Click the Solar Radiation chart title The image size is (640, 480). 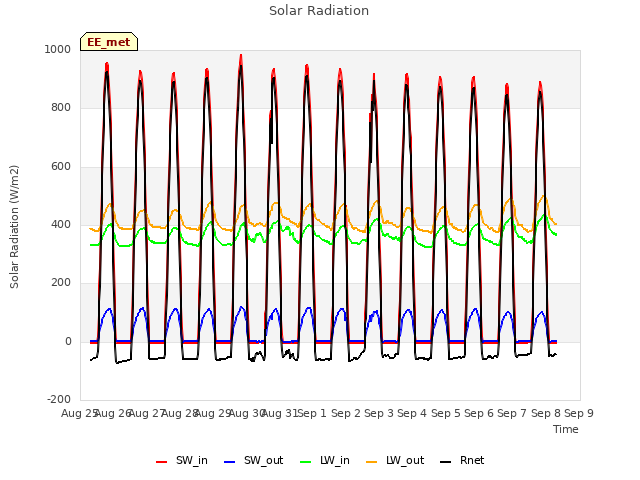tap(319, 11)
